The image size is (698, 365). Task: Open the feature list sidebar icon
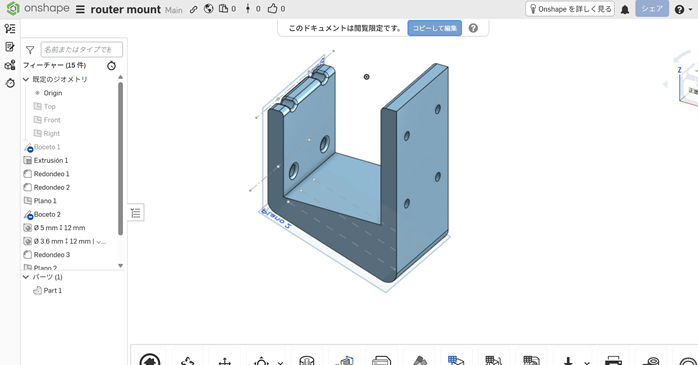click(x=10, y=28)
